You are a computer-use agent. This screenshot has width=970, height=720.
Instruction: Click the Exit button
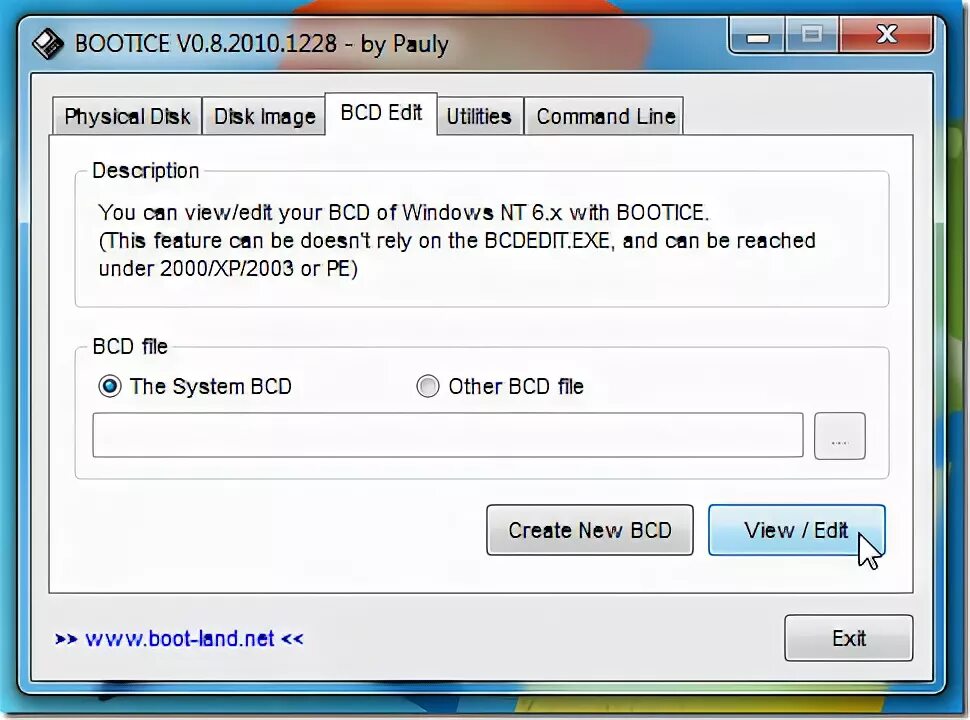(849, 638)
